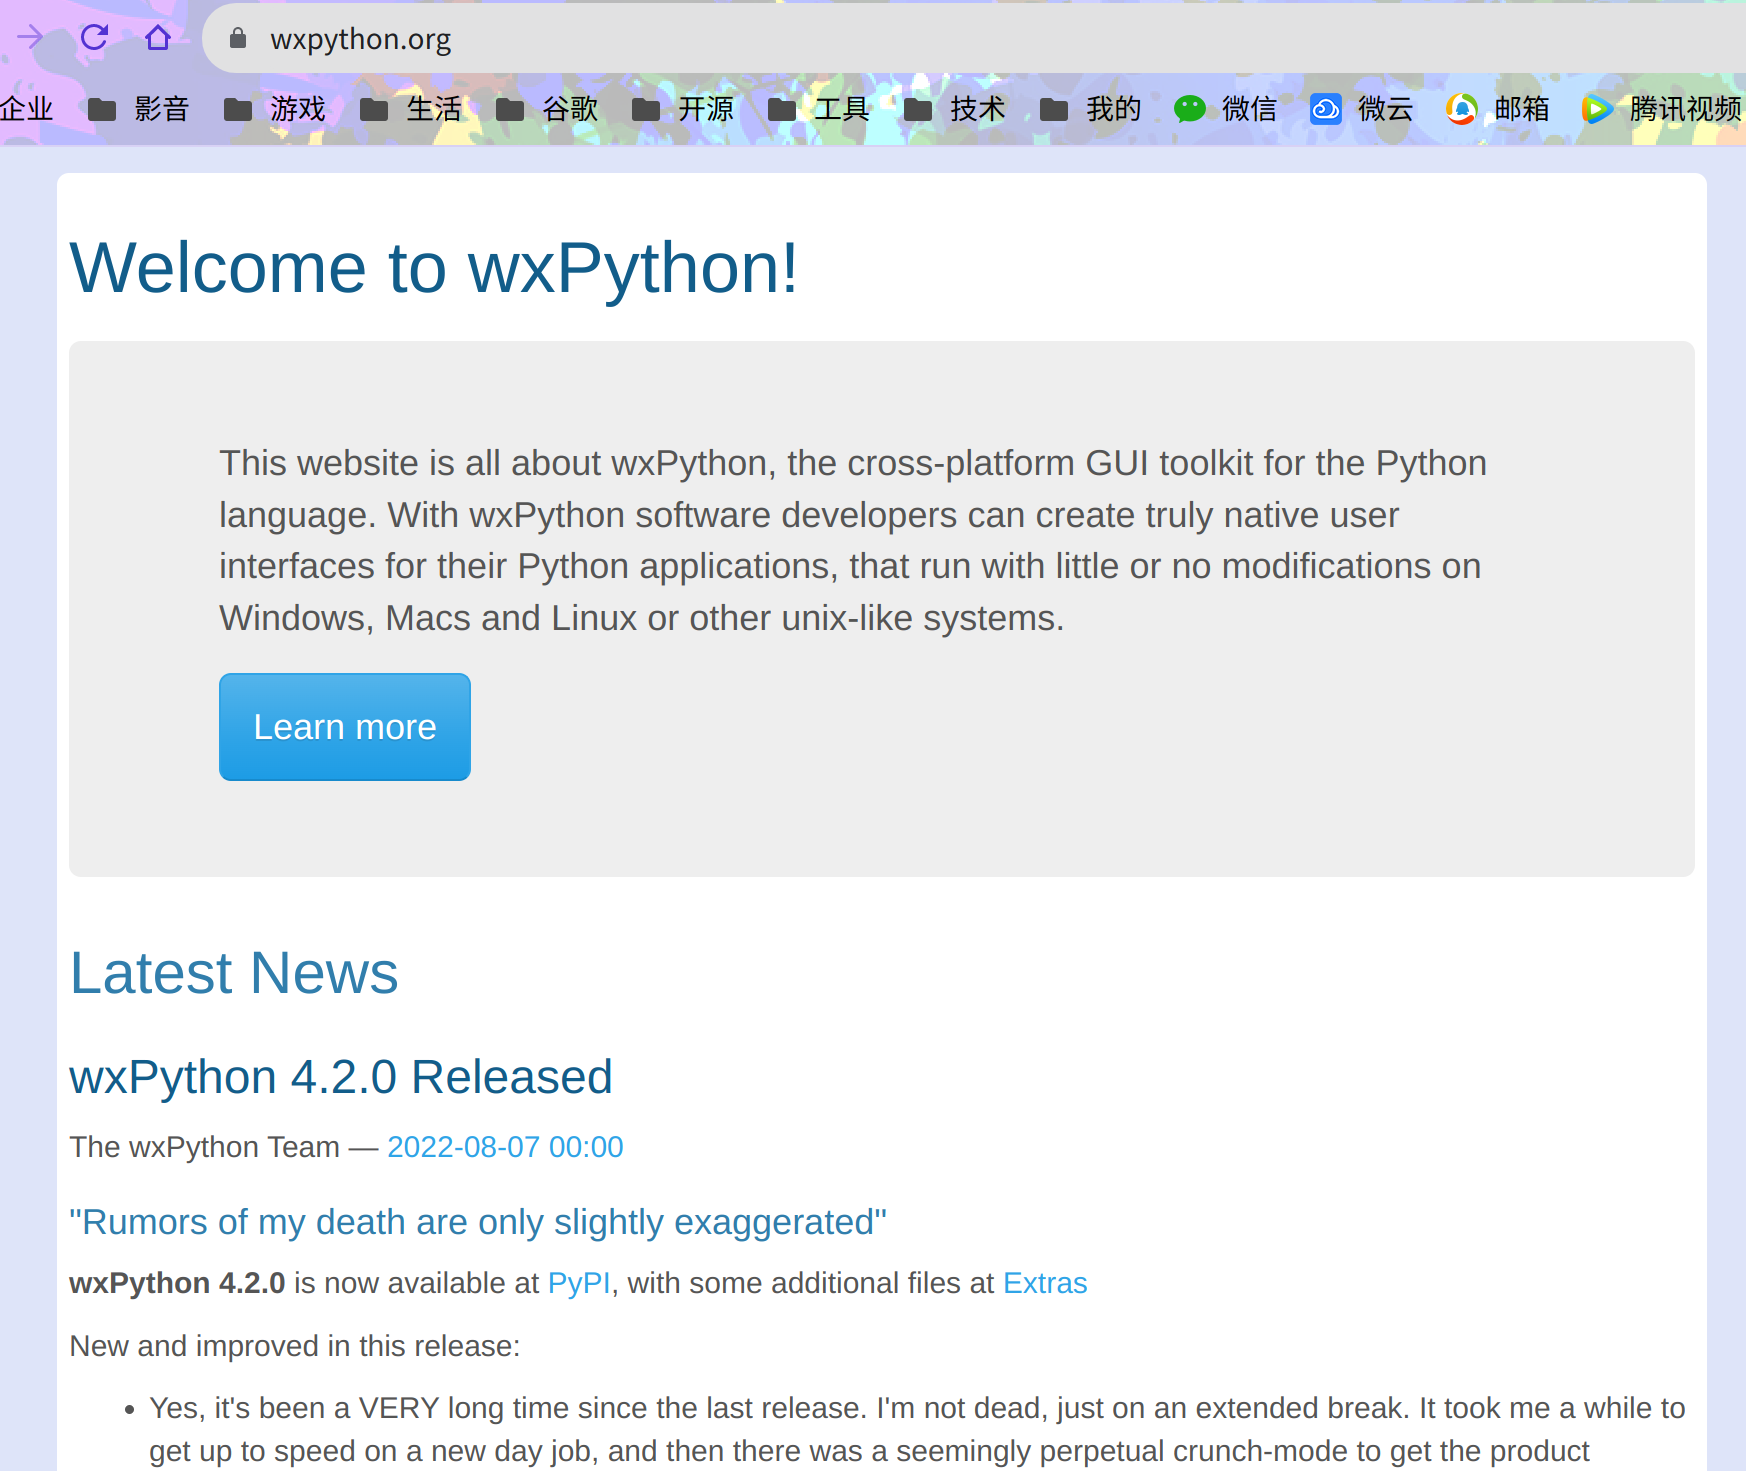Open the 工具 bookmark folder

pyautogui.click(x=820, y=109)
